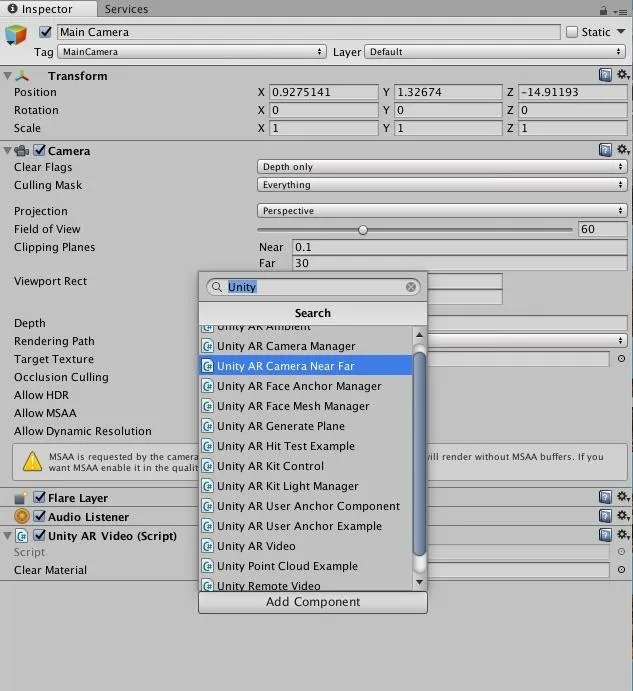Select Unity AR Face Anchor Manager
This screenshot has height=691, width=633.
[x=305, y=386]
